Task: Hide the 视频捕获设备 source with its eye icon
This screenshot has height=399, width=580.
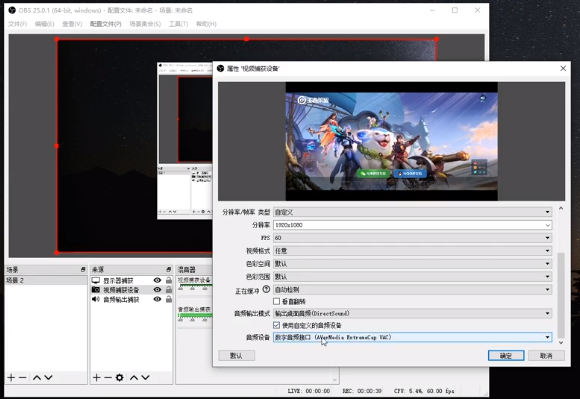Action: [x=158, y=290]
